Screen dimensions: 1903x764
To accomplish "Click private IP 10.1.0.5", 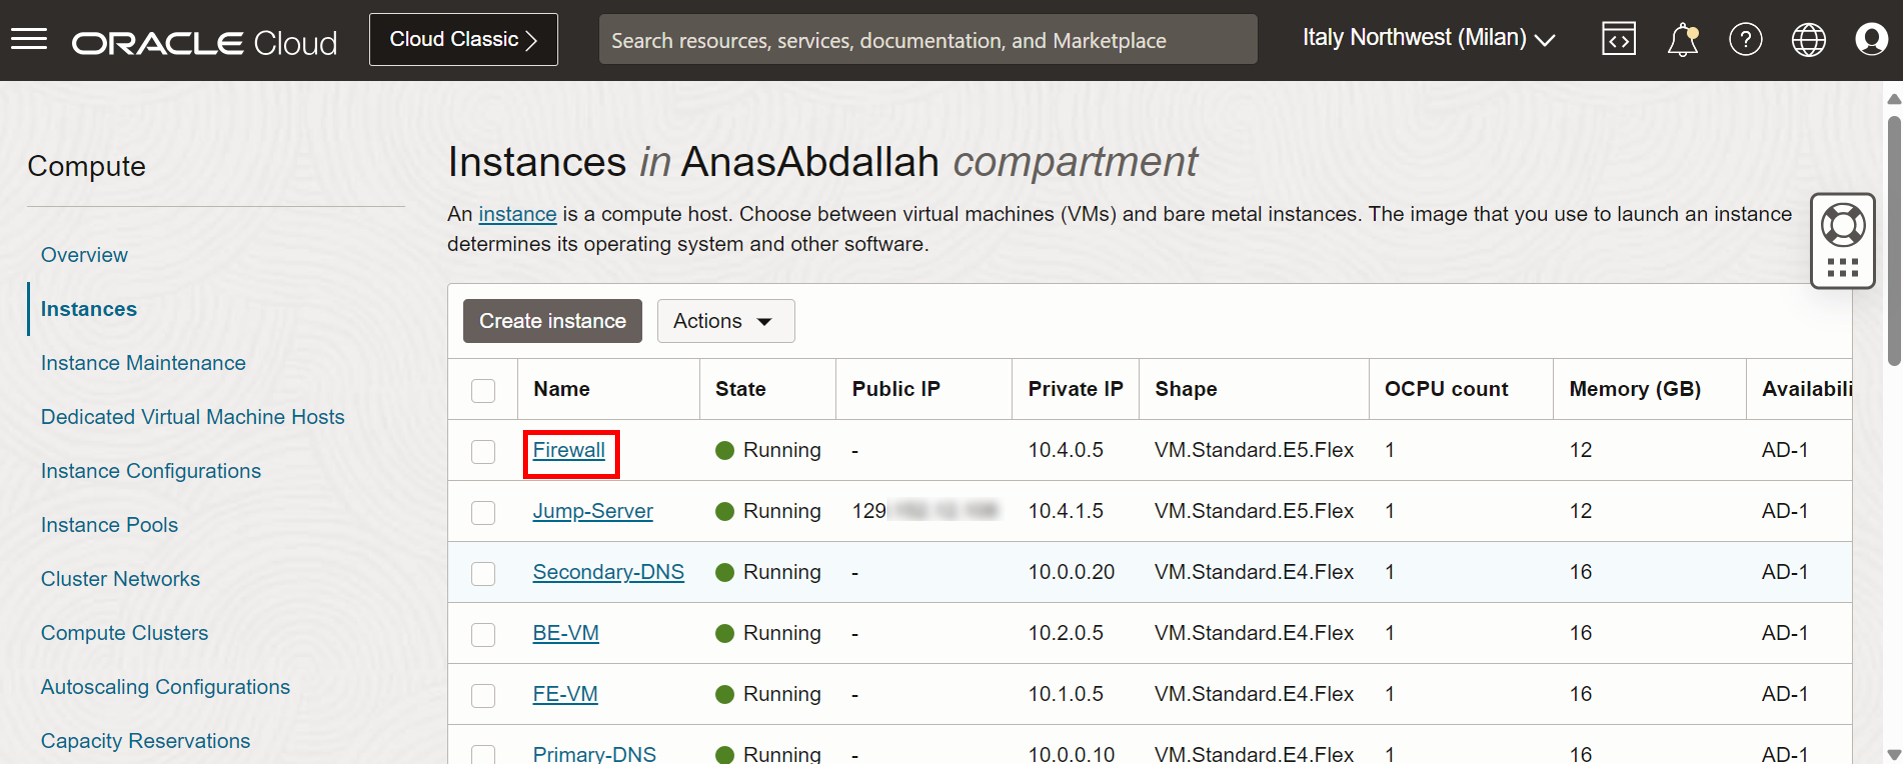I will coord(1066,694).
